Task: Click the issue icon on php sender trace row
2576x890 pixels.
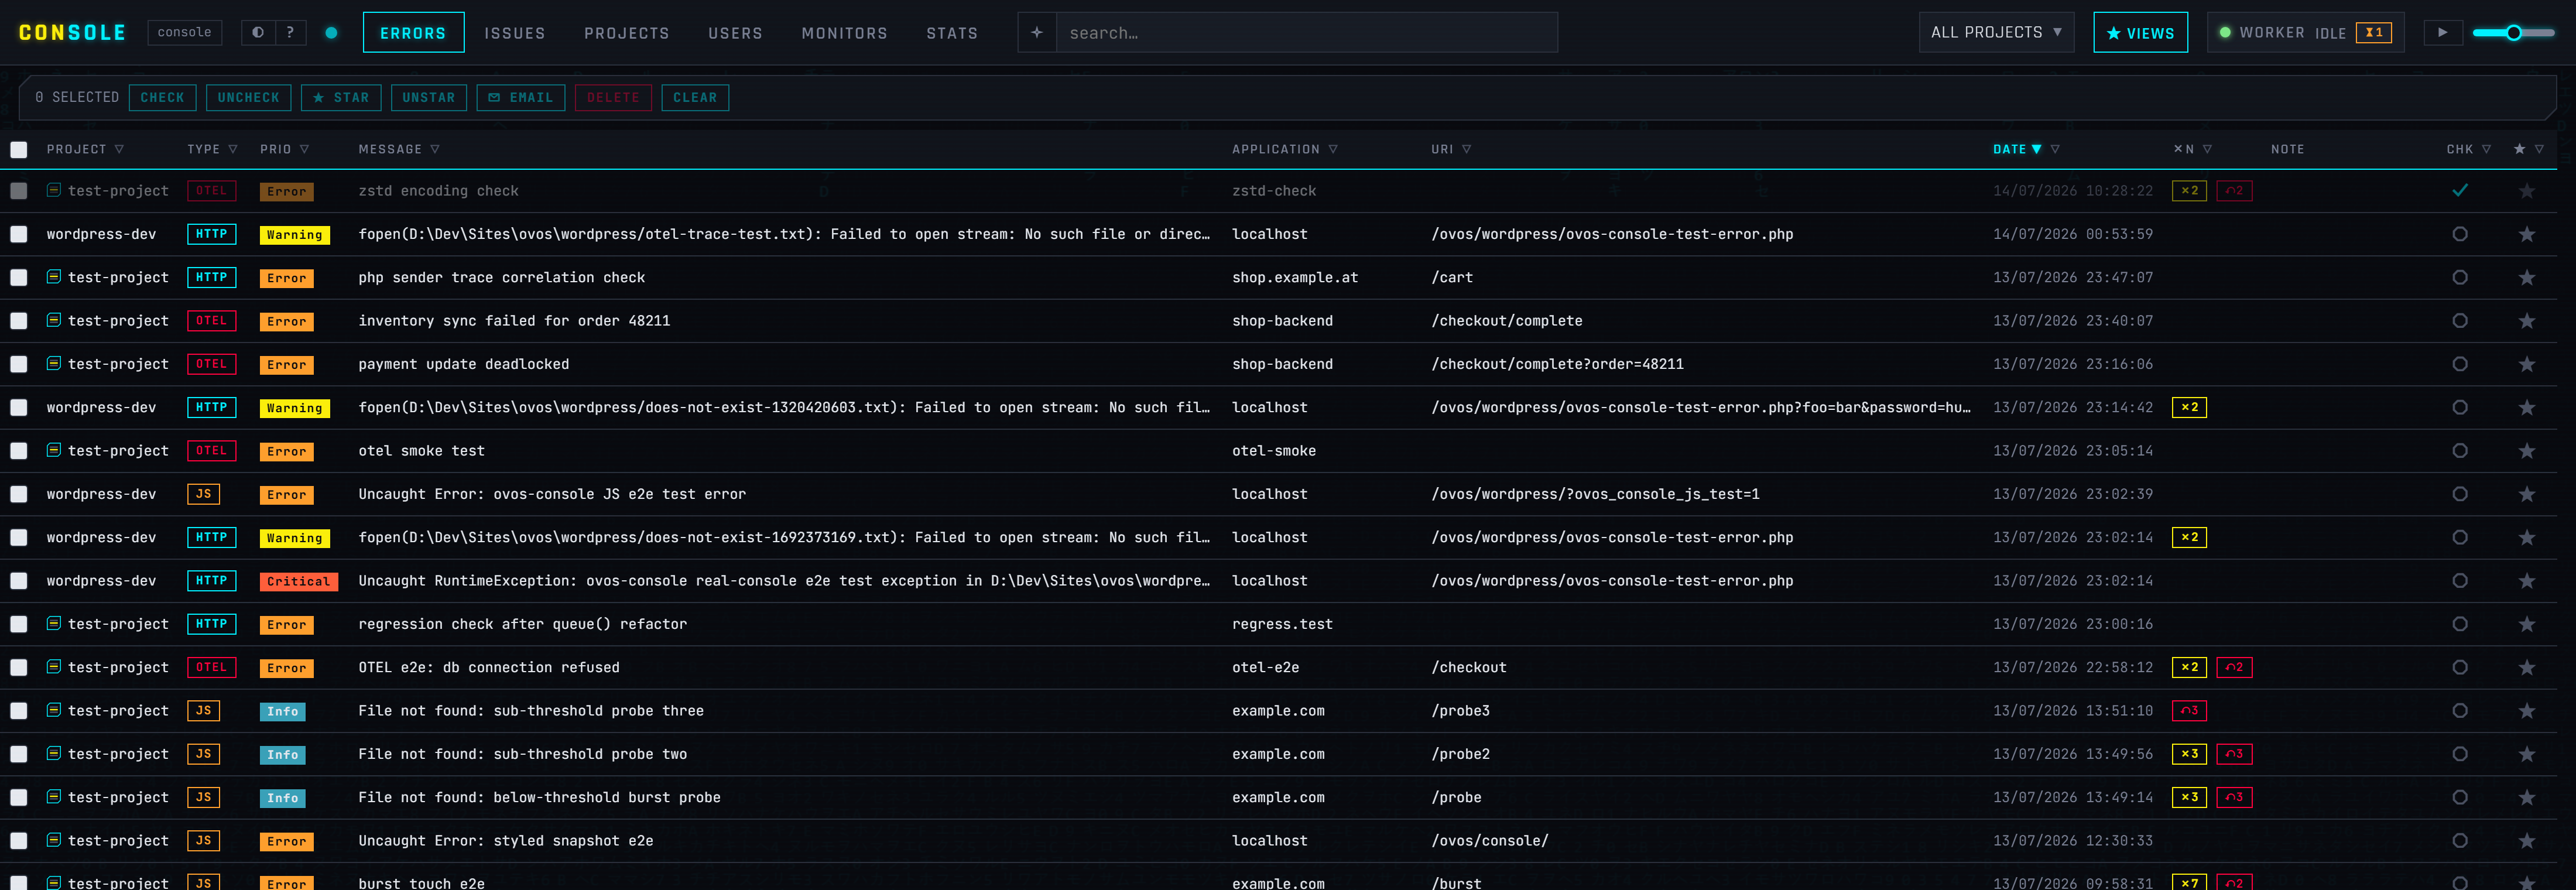Action: click(x=54, y=277)
